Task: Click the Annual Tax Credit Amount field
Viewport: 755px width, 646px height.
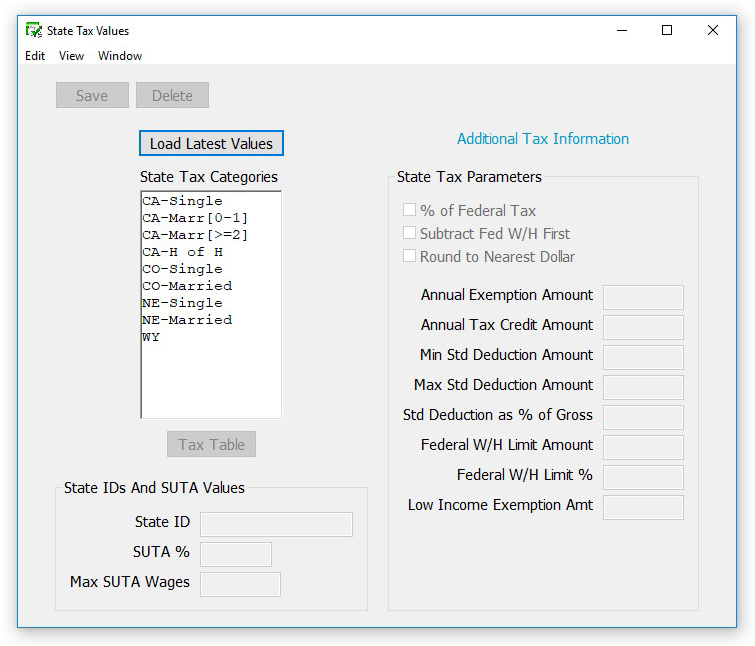Action: pyautogui.click(x=643, y=327)
